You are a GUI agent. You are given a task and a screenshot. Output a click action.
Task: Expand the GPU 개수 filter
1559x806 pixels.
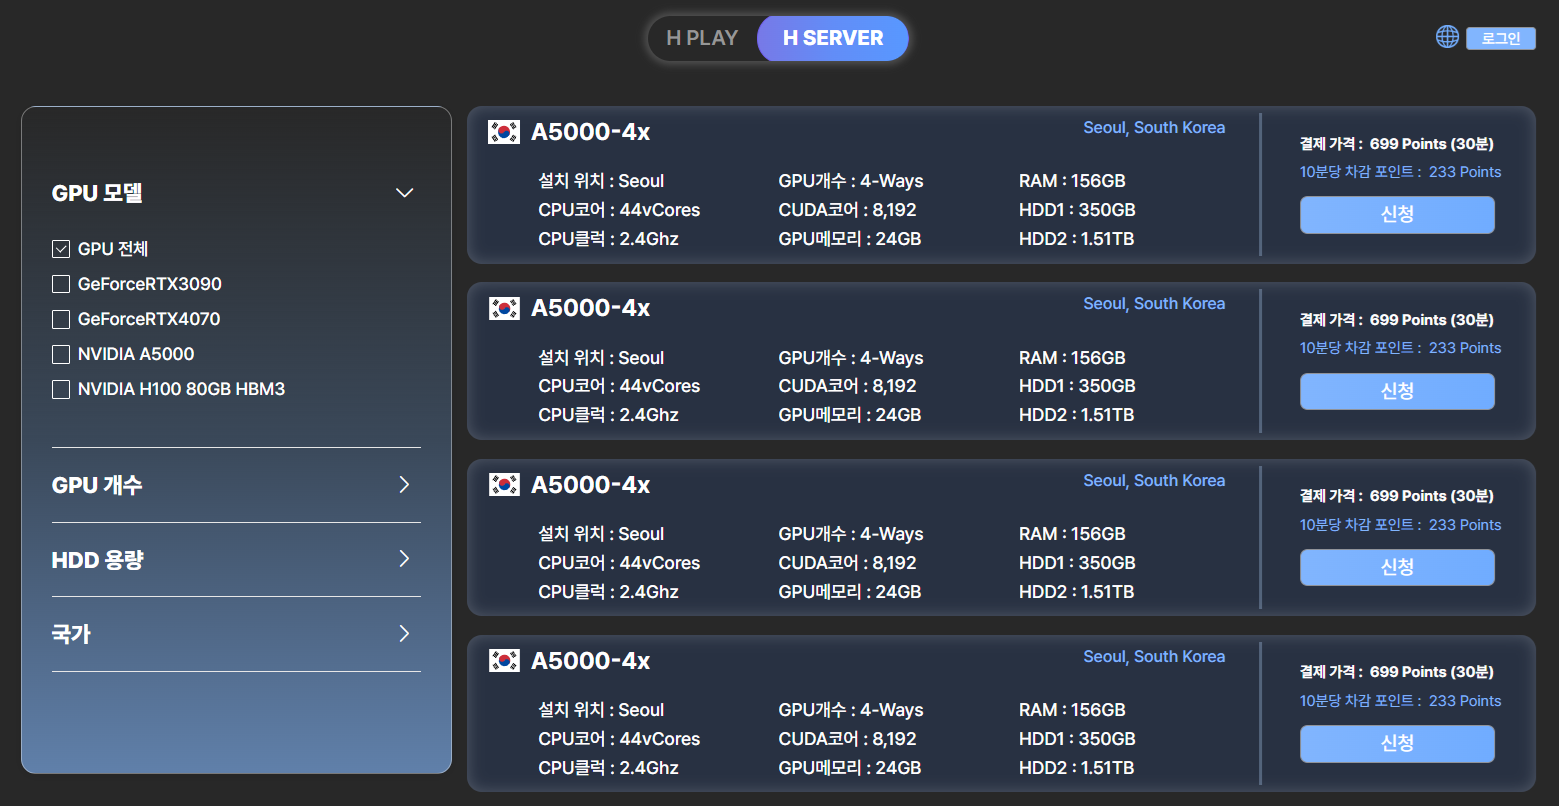click(404, 485)
